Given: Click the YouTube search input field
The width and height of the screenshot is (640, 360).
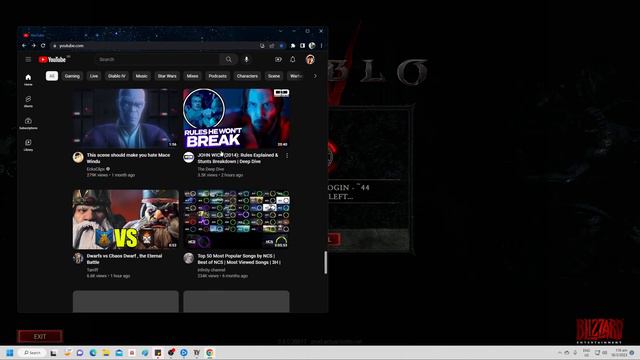Looking at the screenshot, I should (x=158, y=60).
